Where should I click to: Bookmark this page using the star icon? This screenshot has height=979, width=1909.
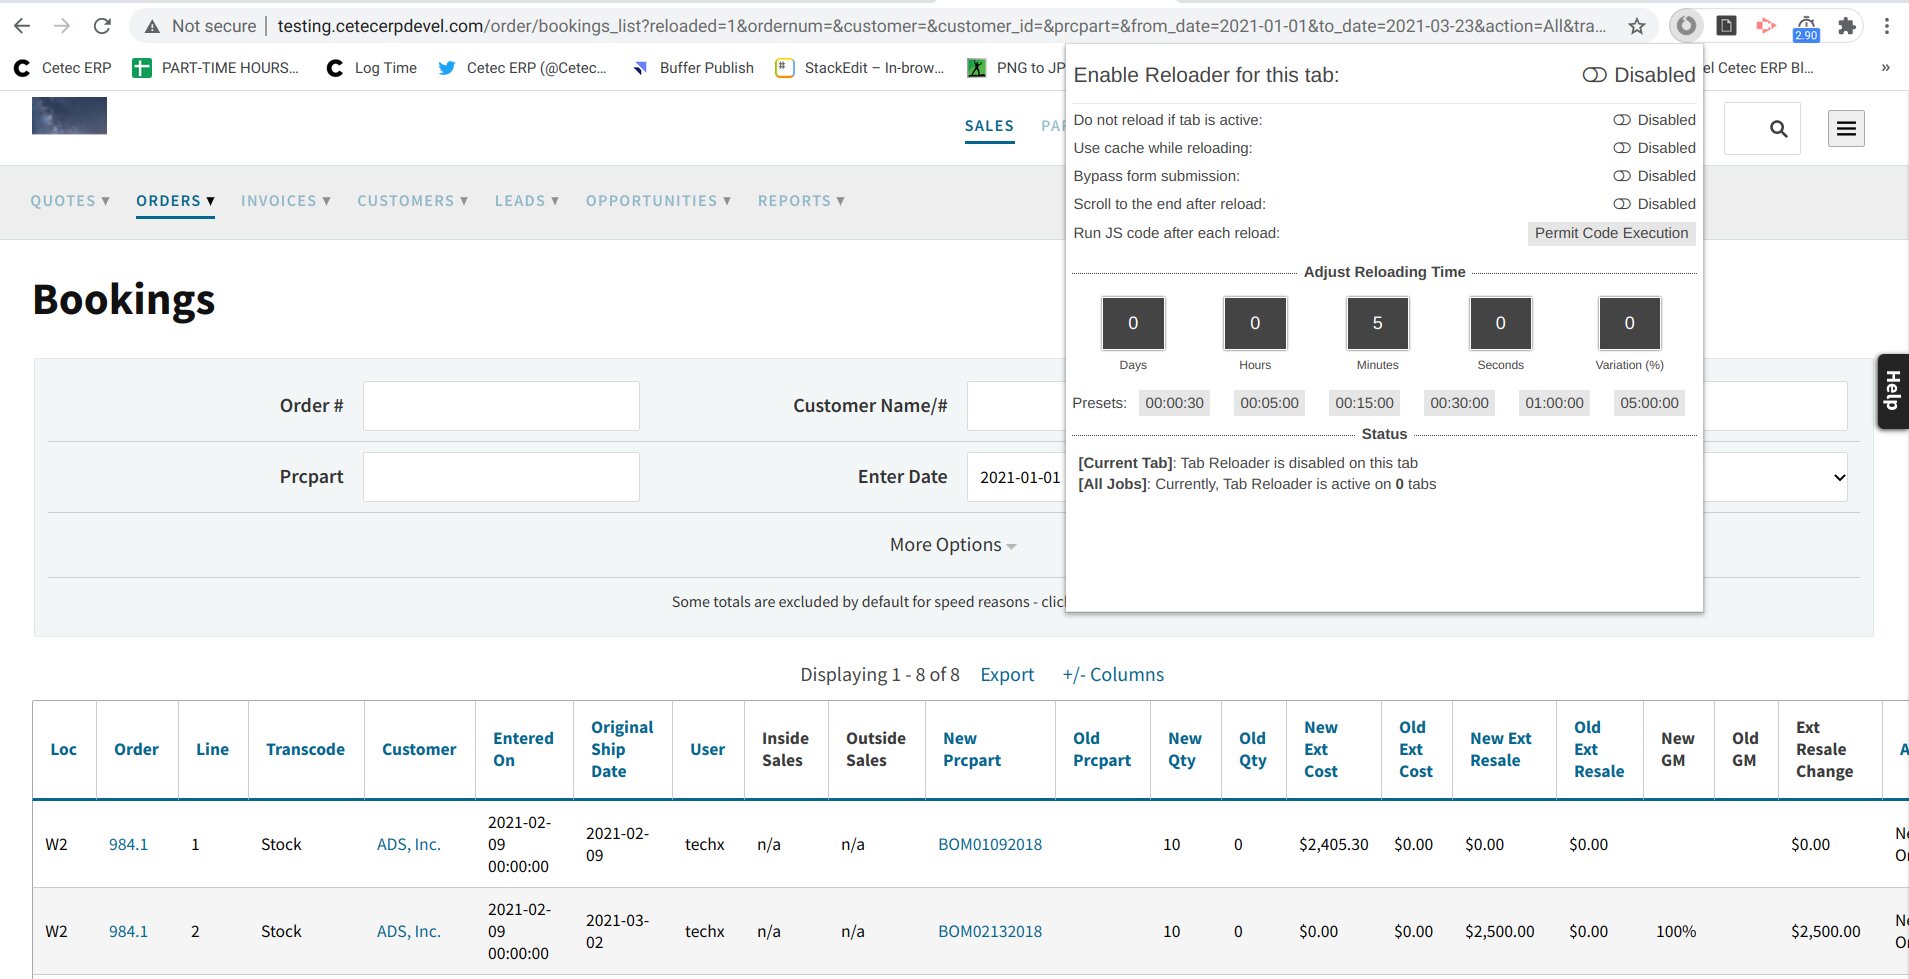1637,25
